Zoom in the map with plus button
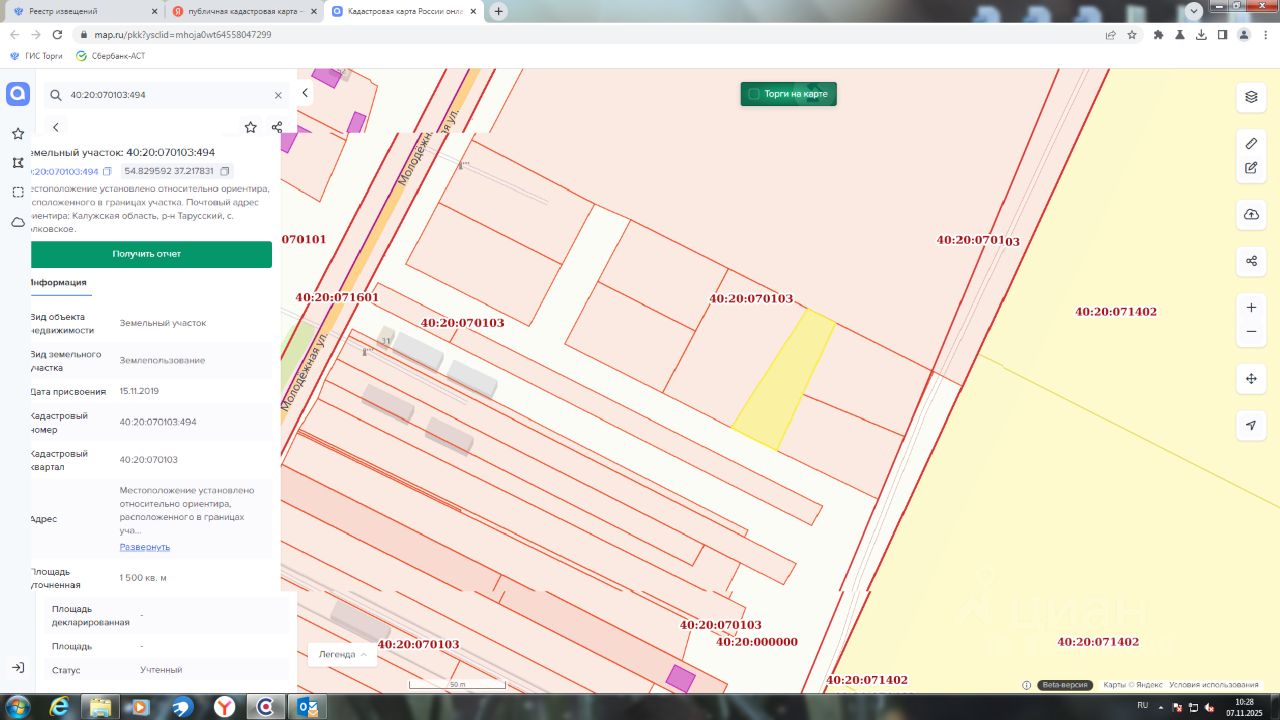 click(x=1251, y=307)
